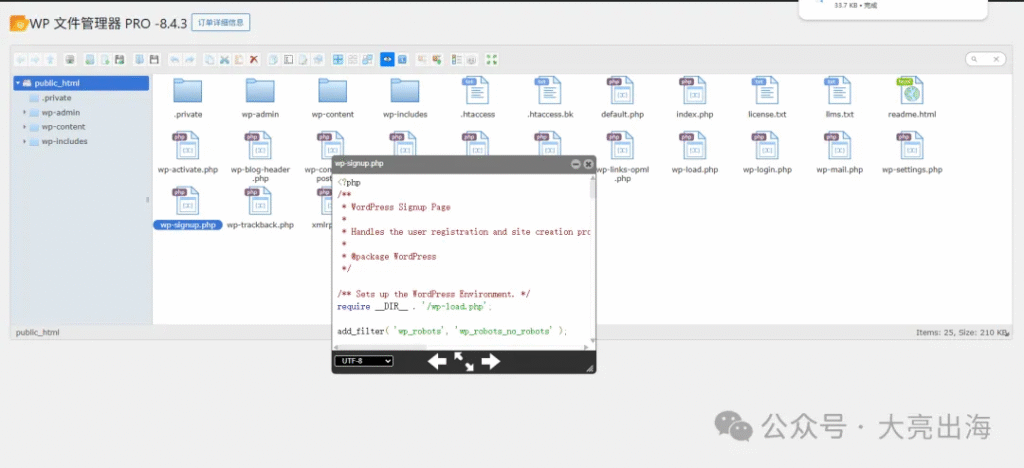Show previous file using preview left arrow

tap(437, 361)
